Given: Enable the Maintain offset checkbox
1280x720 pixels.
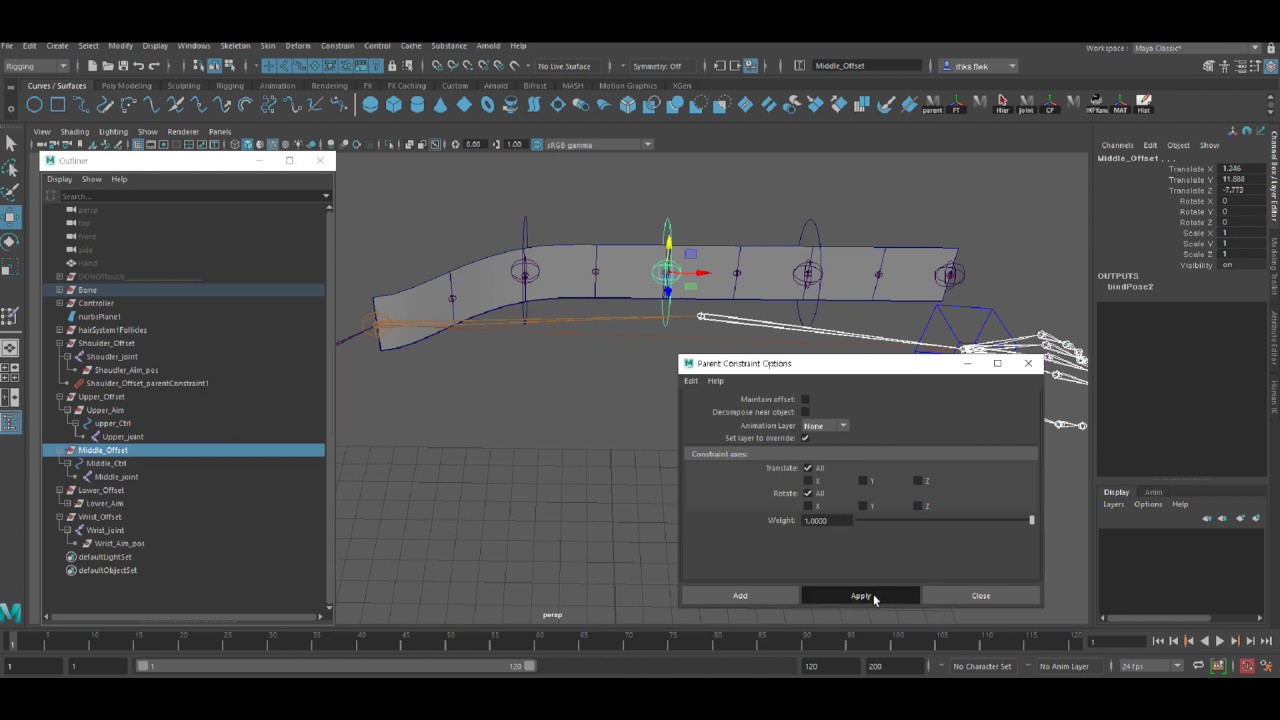Looking at the screenshot, I should tap(805, 399).
